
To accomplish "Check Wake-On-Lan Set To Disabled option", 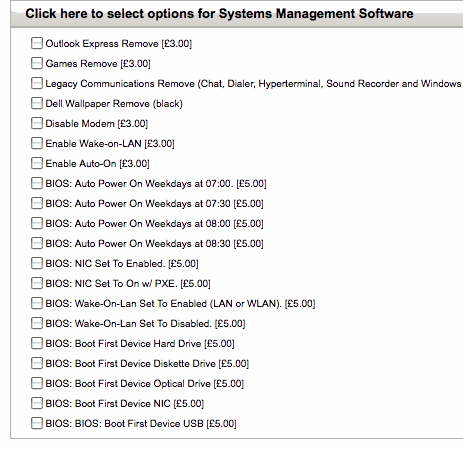I will click(37, 323).
